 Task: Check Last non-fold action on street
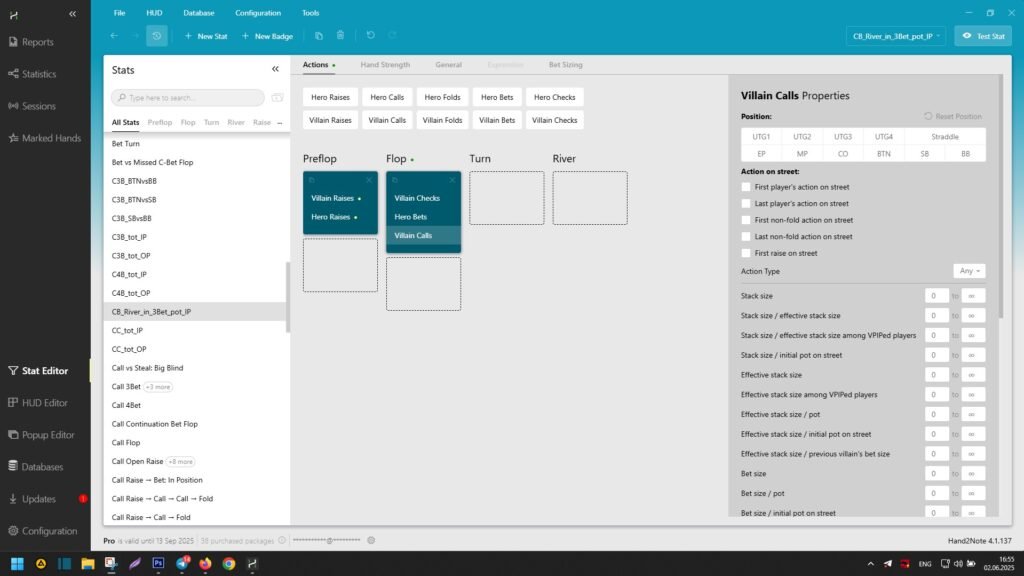pyautogui.click(x=746, y=237)
